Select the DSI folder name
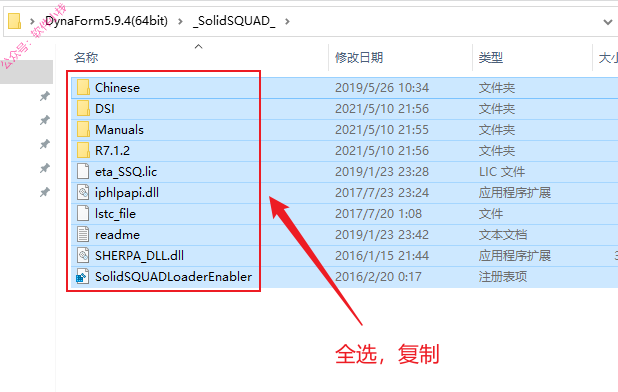618x392 pixels. point(105,108)
